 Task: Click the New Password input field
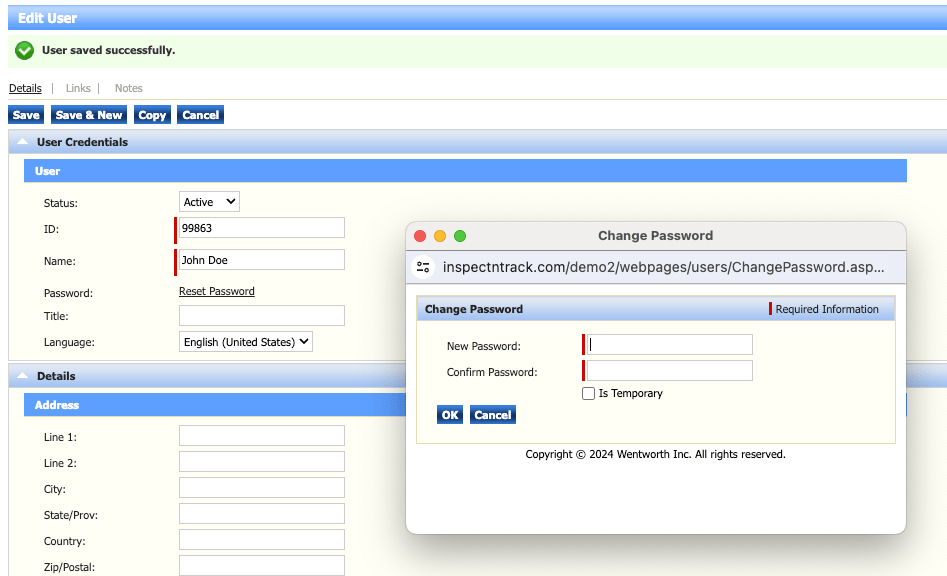[x=666, y=344]
